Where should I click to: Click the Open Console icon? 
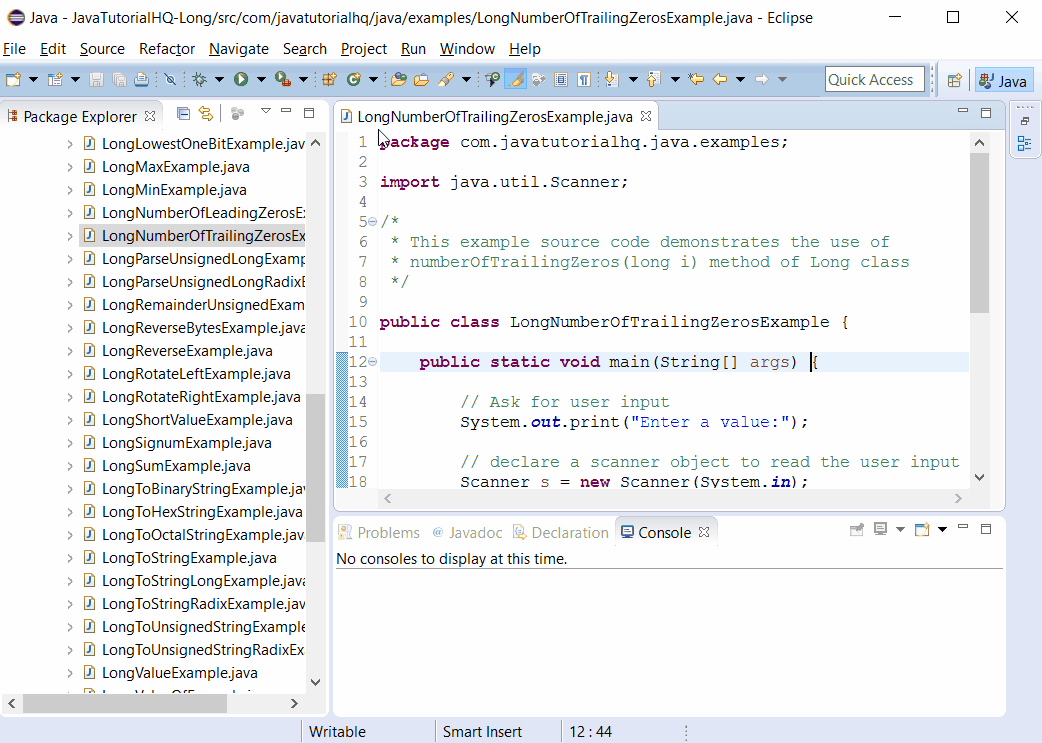coord(922,529)
